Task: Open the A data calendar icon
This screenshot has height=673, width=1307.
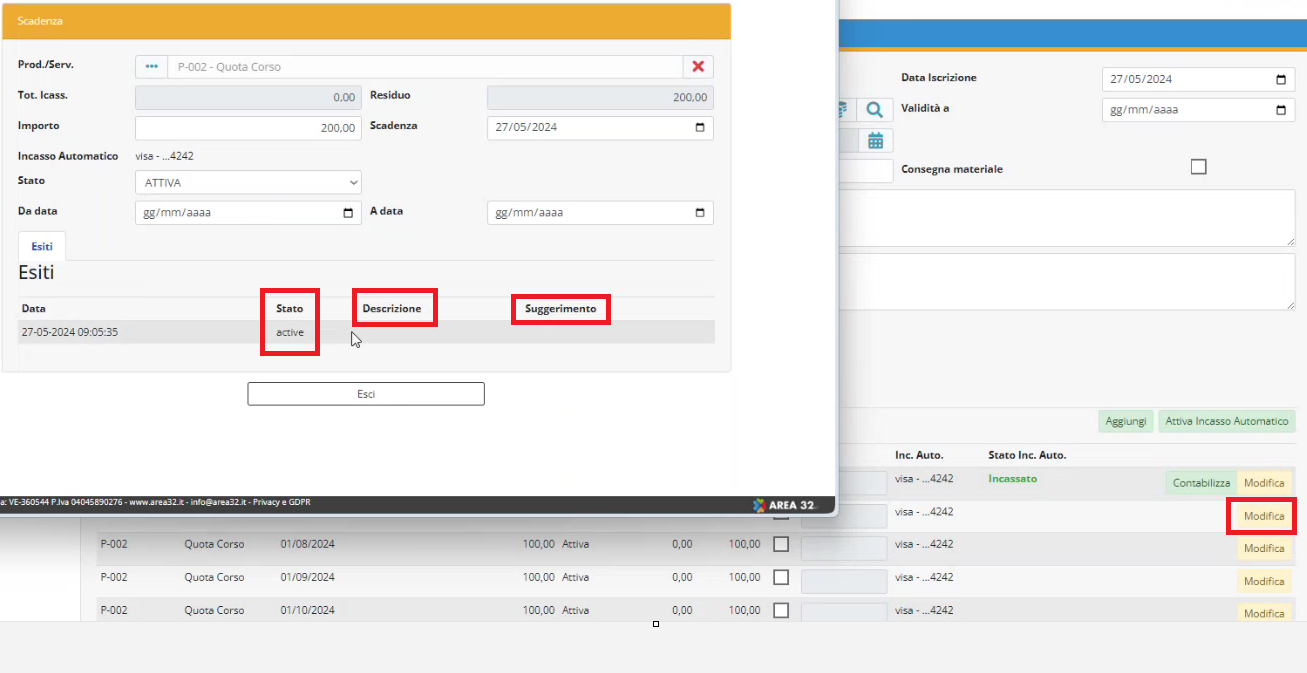Action: pos(699,212)
